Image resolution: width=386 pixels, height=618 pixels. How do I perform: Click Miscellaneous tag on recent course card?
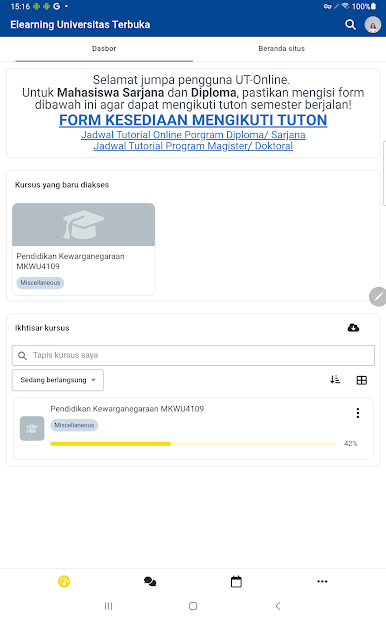[x=40, y=283]
